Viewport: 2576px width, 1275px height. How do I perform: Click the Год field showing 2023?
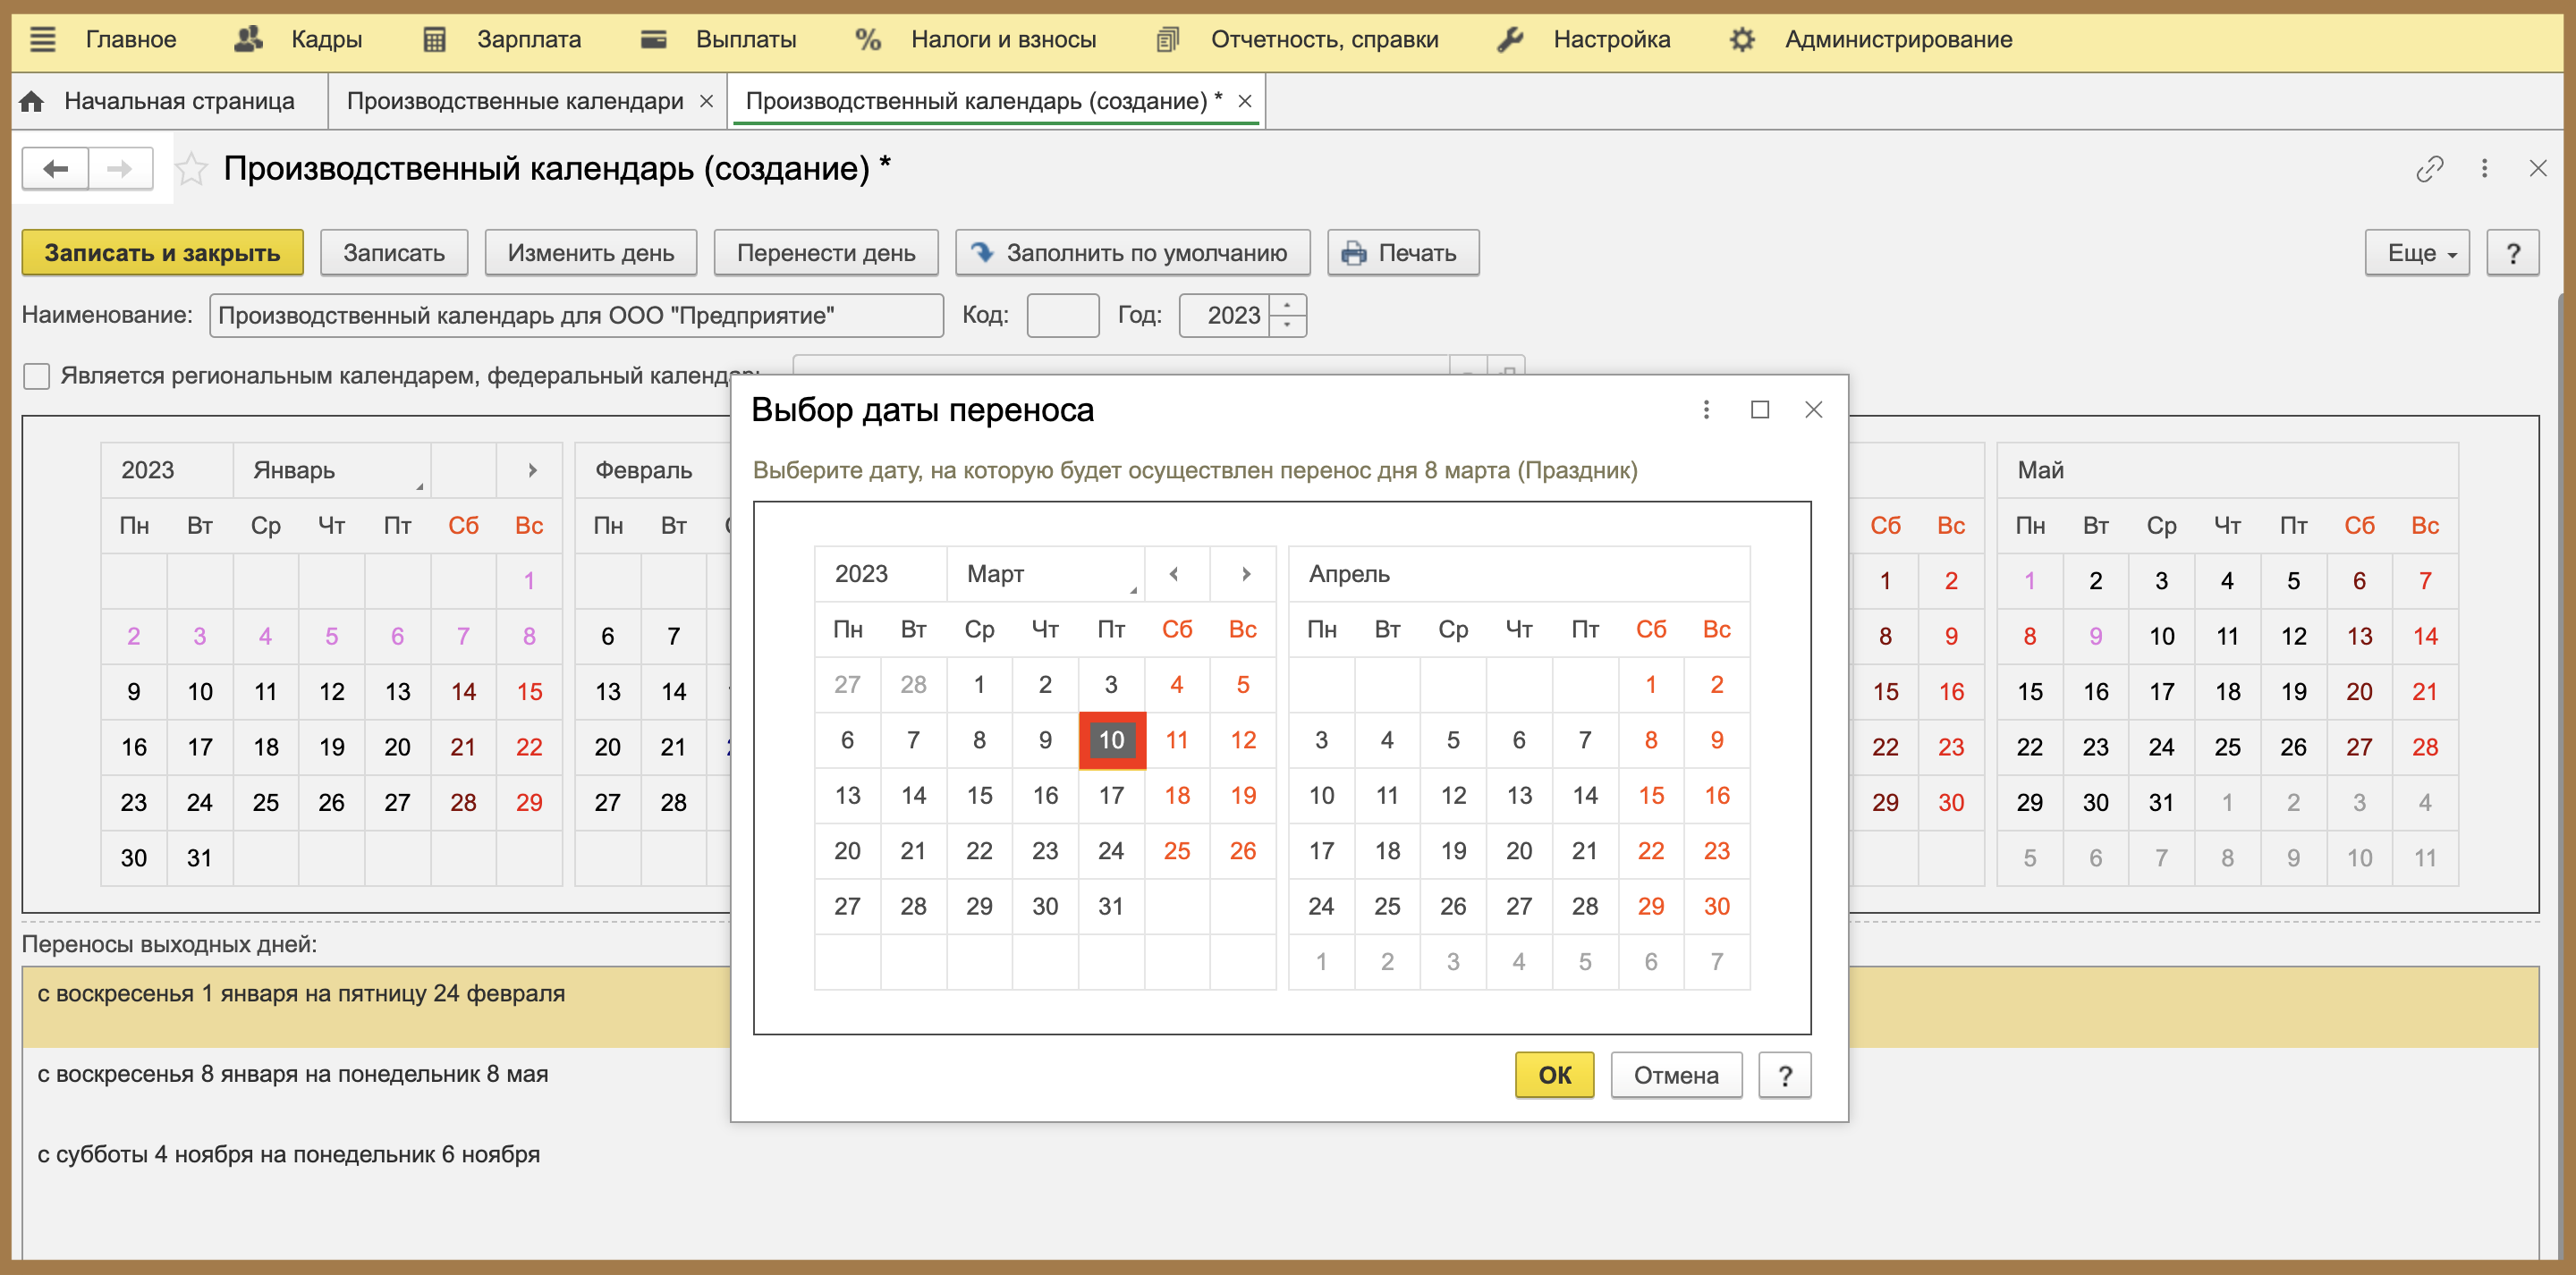pyautogui.click(x=1226, y=316)
